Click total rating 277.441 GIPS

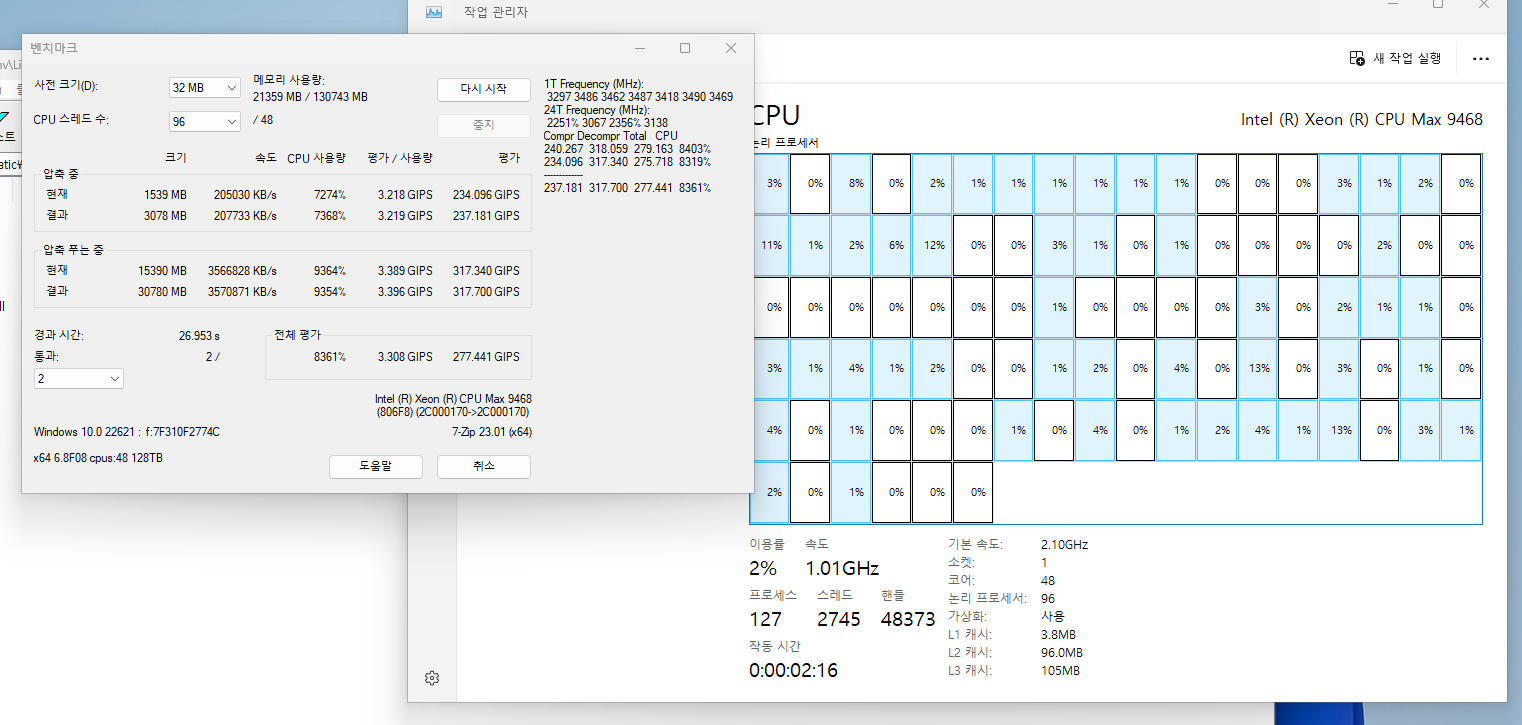pos(486,356)
